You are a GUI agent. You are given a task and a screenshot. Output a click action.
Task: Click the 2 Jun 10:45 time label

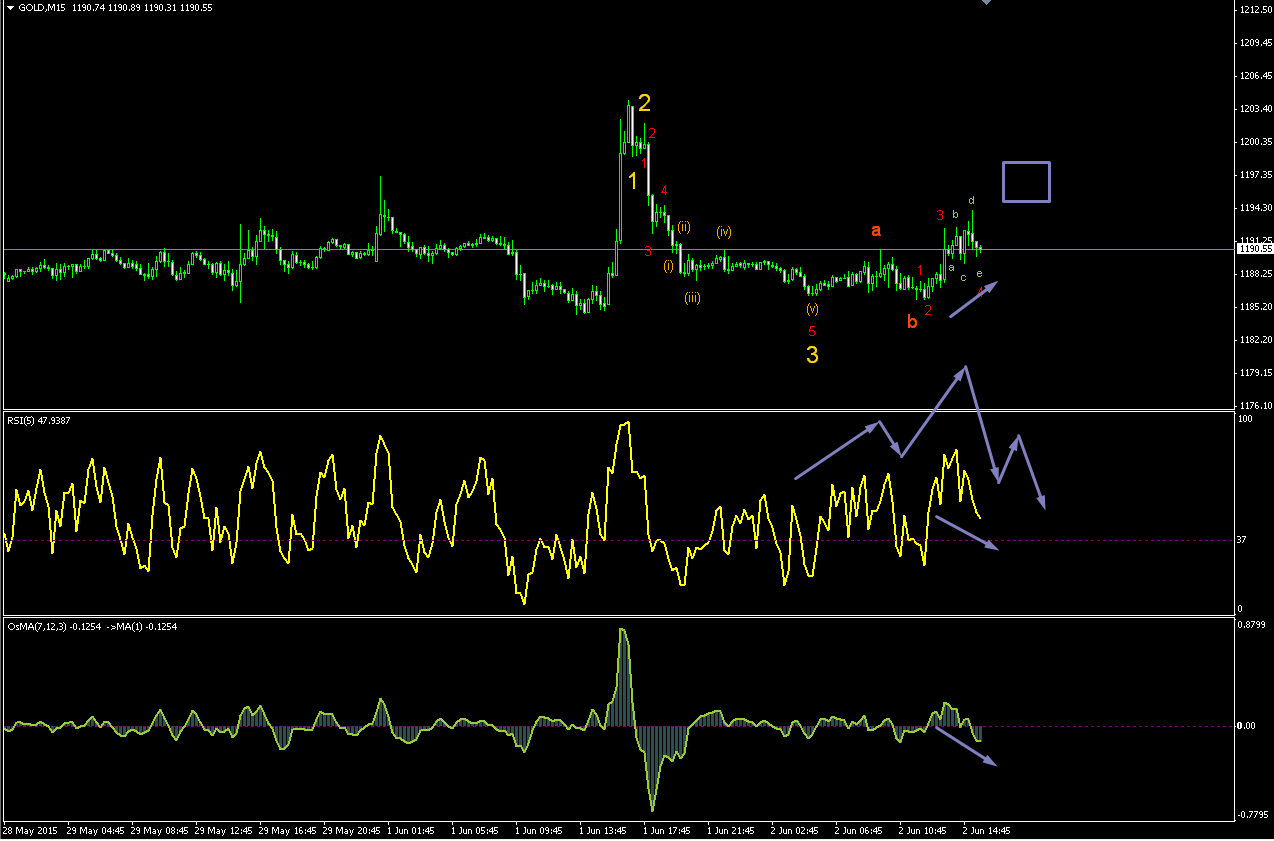[x=922, y=831]
